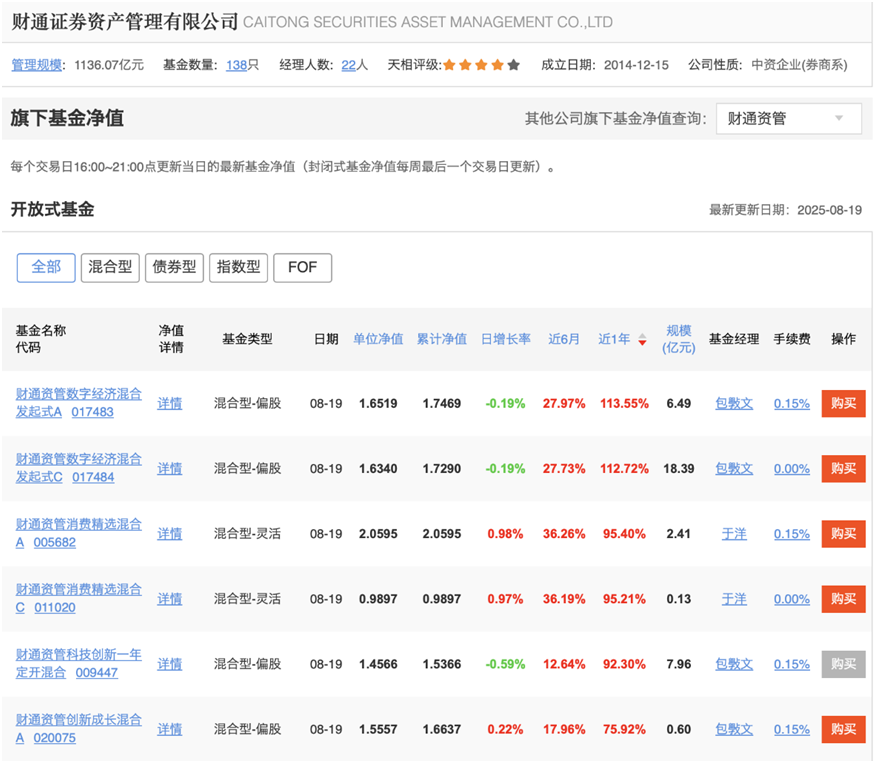The image size is (881, 763).
Task: Sort table by 日增长率 column
Action: pyautogui.click(x=506, y=339)
